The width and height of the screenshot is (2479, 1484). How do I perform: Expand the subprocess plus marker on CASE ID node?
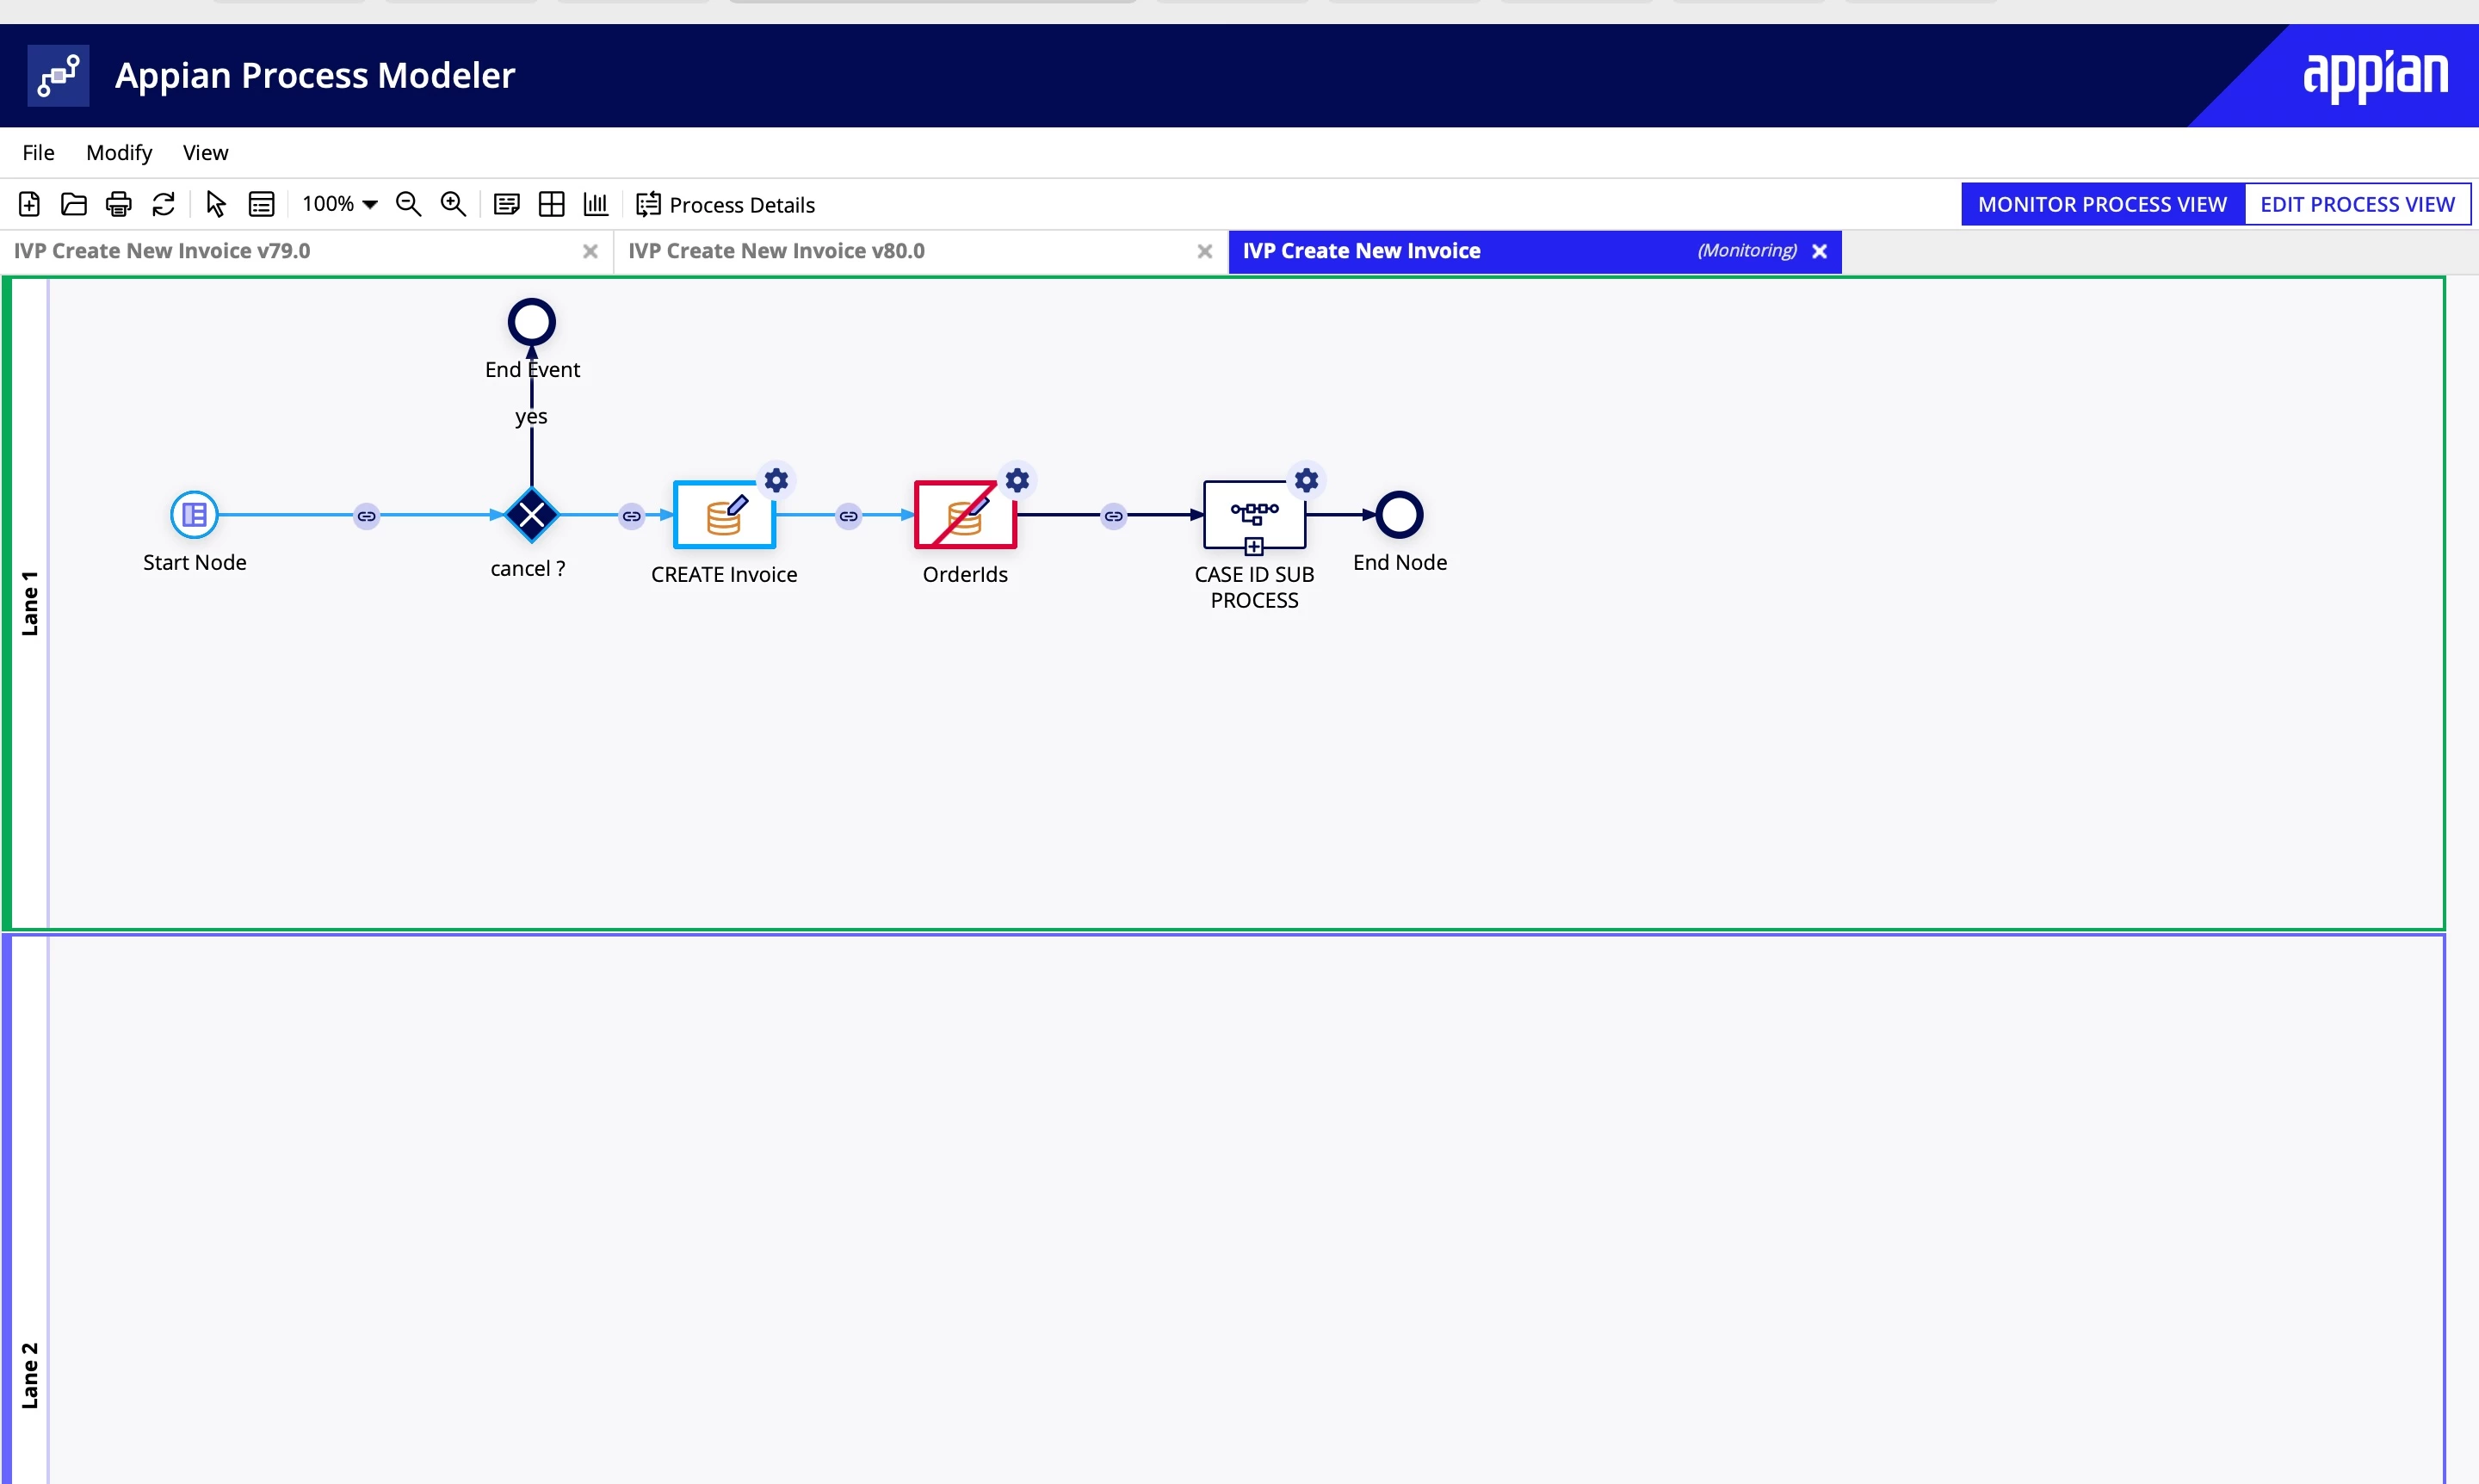click(1254, 546)
